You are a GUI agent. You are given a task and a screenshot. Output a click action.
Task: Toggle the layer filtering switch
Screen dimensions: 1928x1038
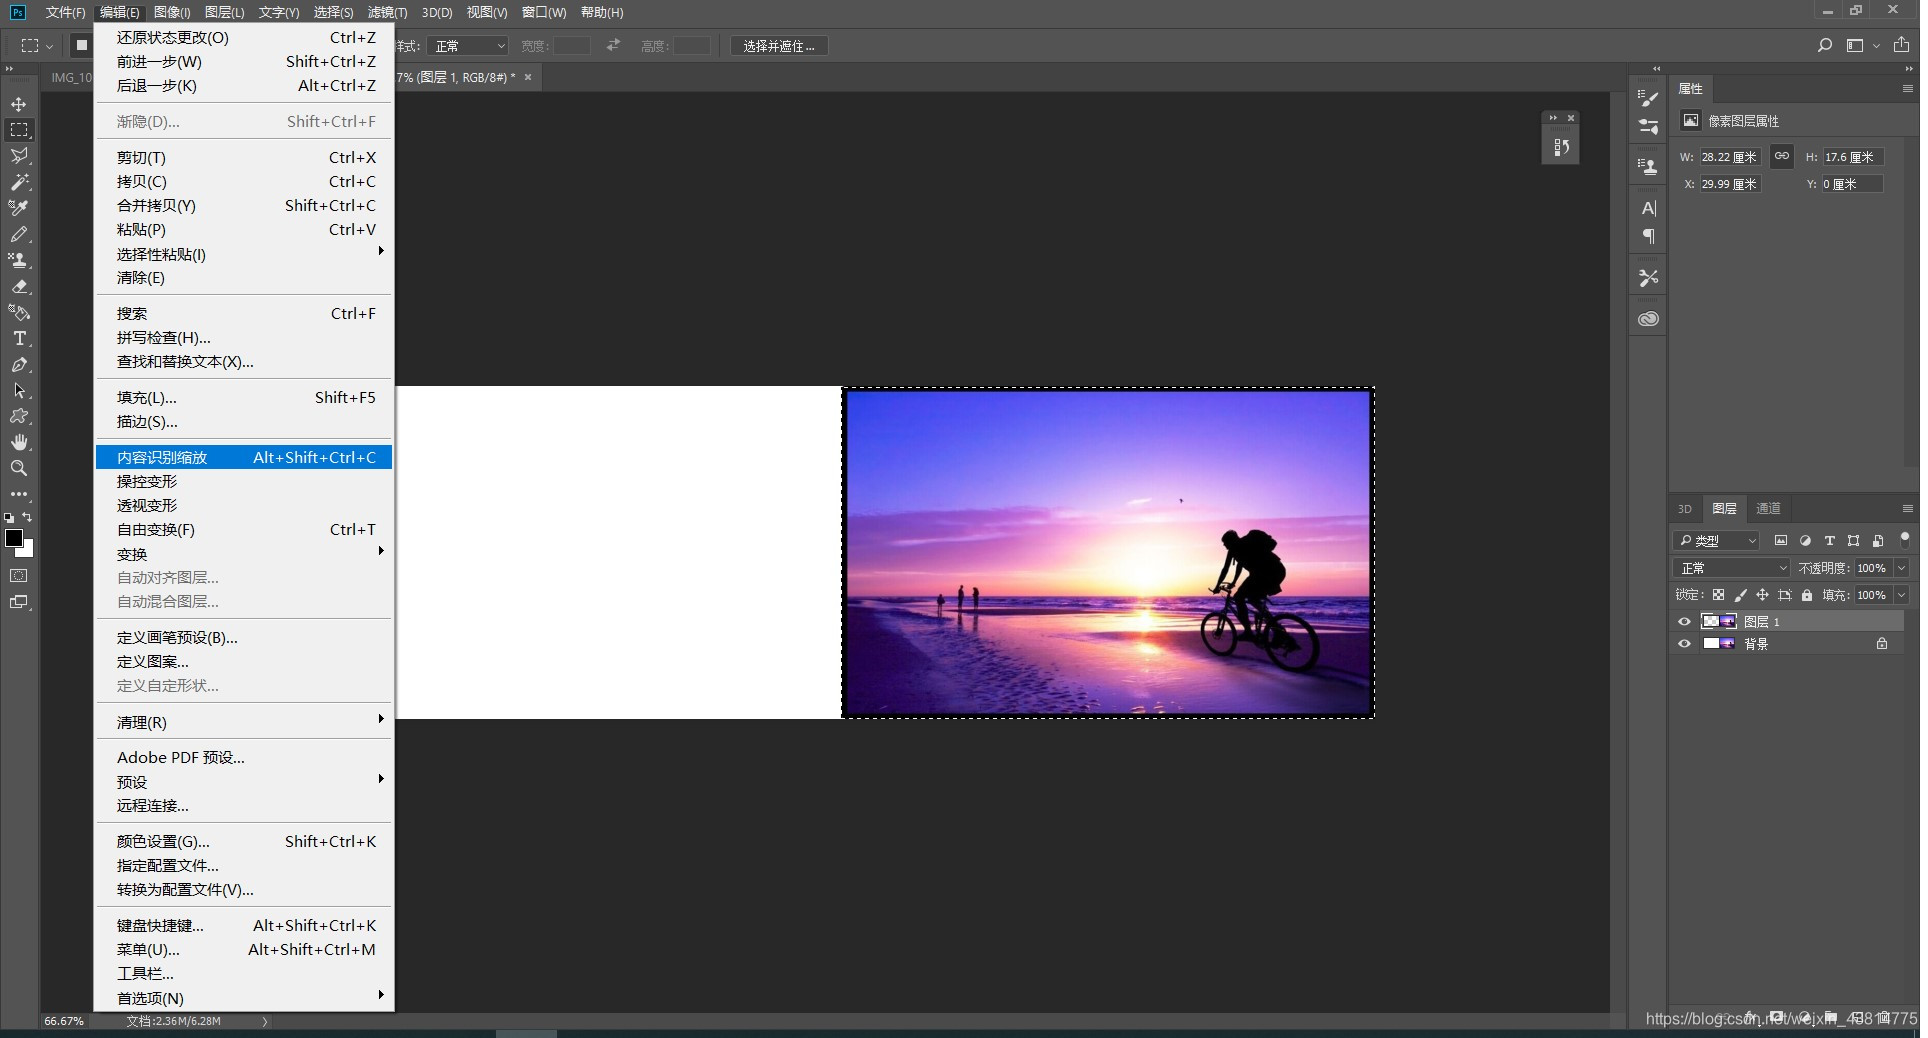point(1904,539)
